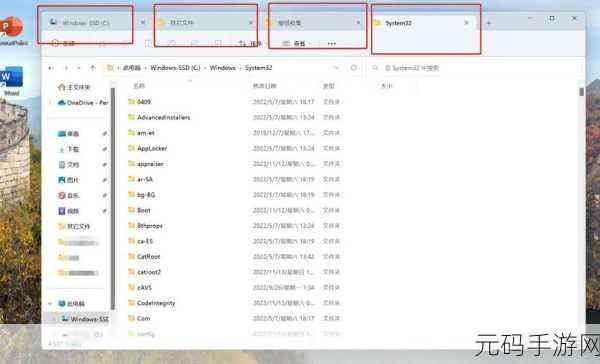Sort by Size (大小) column header
Screen dimensions: 600x364
pyautogui.click(x=386, y=86)
